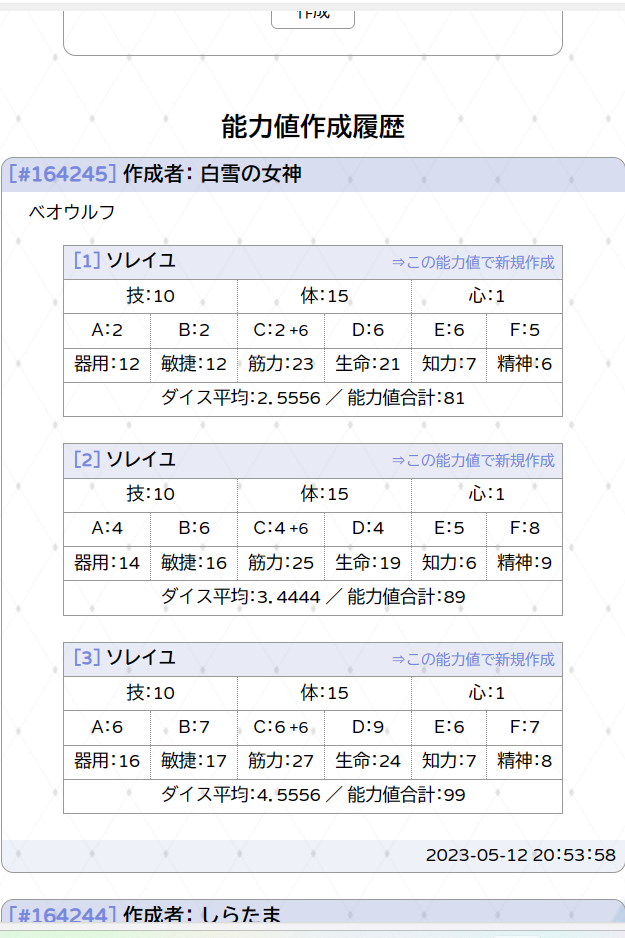Click the [3] index link
The height and width of the screenshot is (938, 625).
(x=87, y=658)
